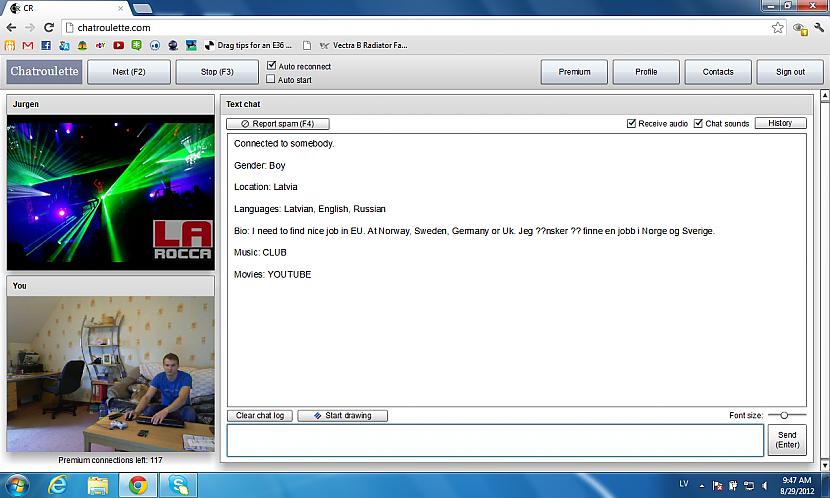Open a new tab button
Image resolution: width=830 pixels, height=498 pixels.
click(x=142, y=8)
